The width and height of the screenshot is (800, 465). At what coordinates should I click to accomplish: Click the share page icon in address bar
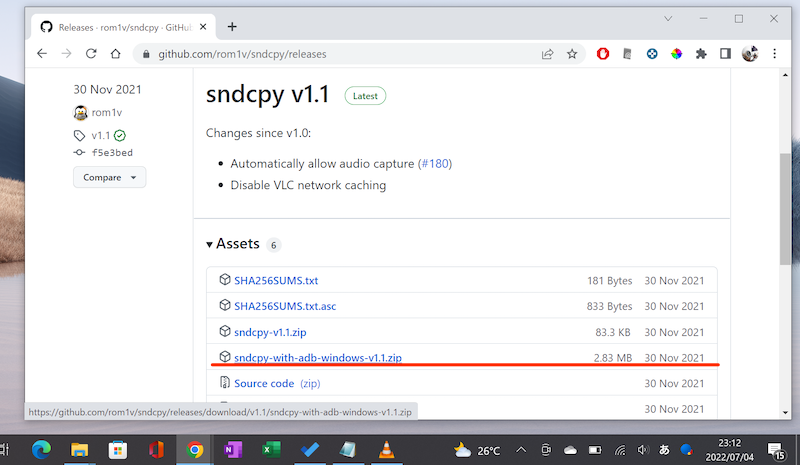[548, 54]
